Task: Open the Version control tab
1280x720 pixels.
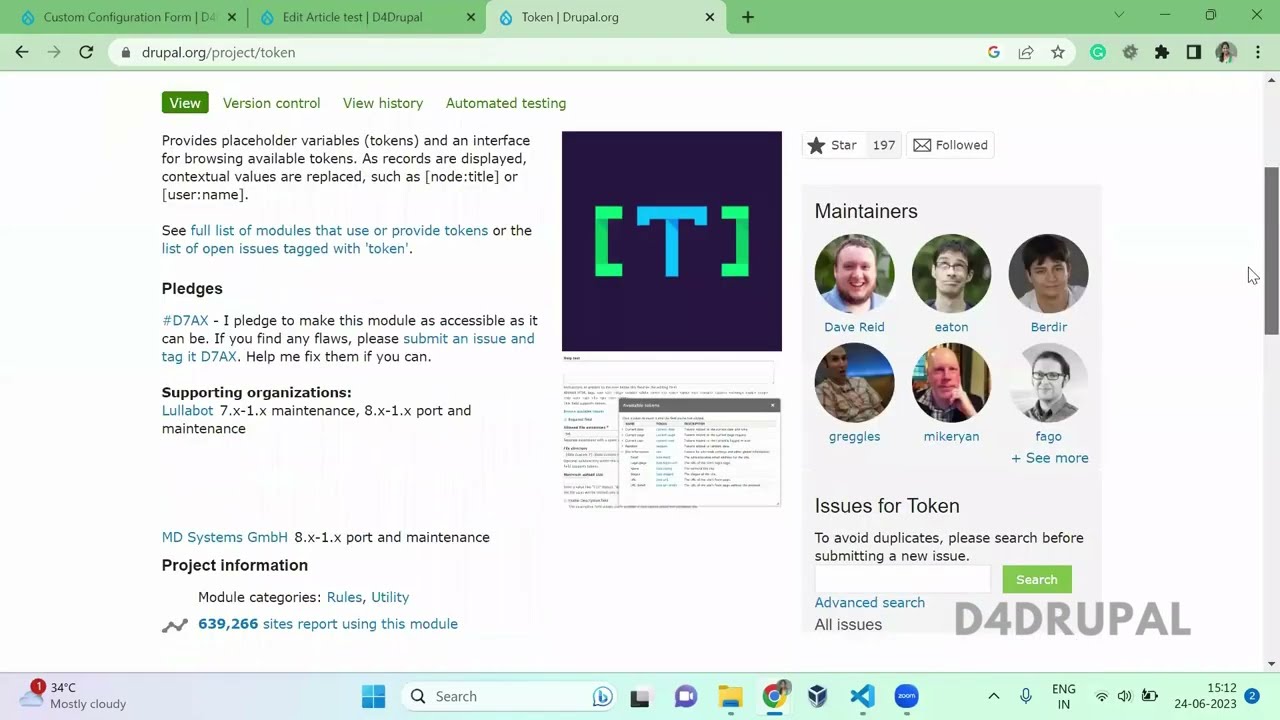Action: (271, 103)
